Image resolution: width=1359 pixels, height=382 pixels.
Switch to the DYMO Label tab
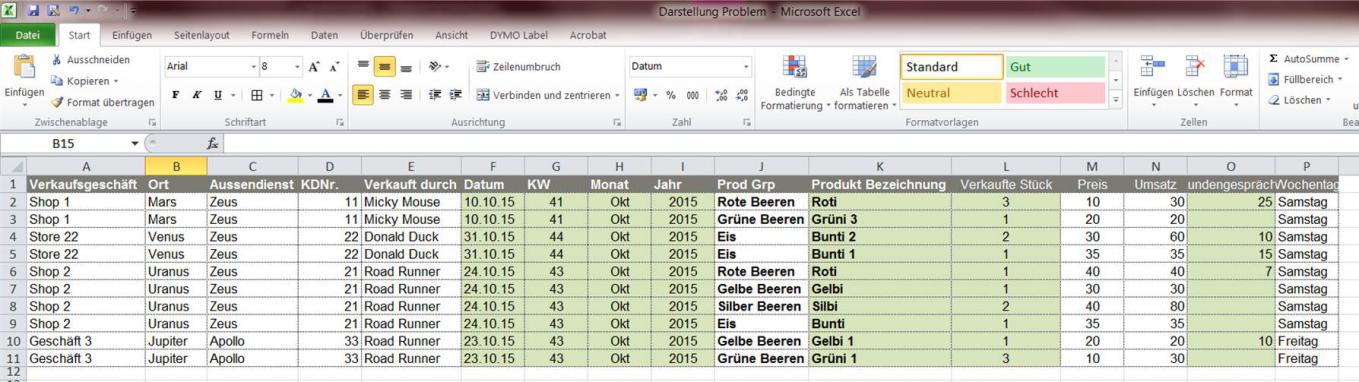click(519, 35)
